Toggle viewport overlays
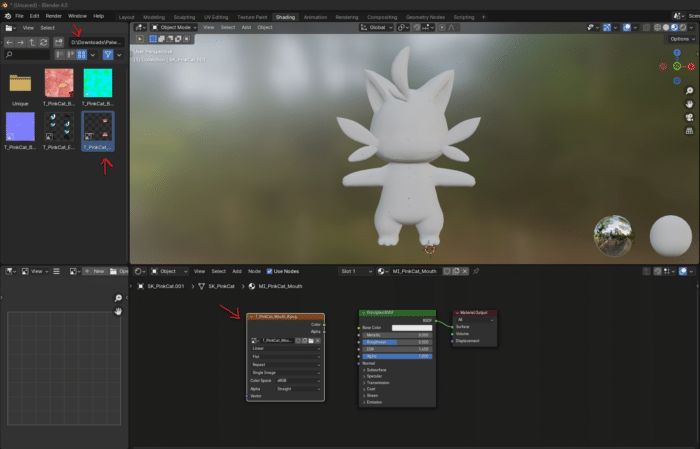Viewport: 700px width, 449px height. click(x=627, y=28)
